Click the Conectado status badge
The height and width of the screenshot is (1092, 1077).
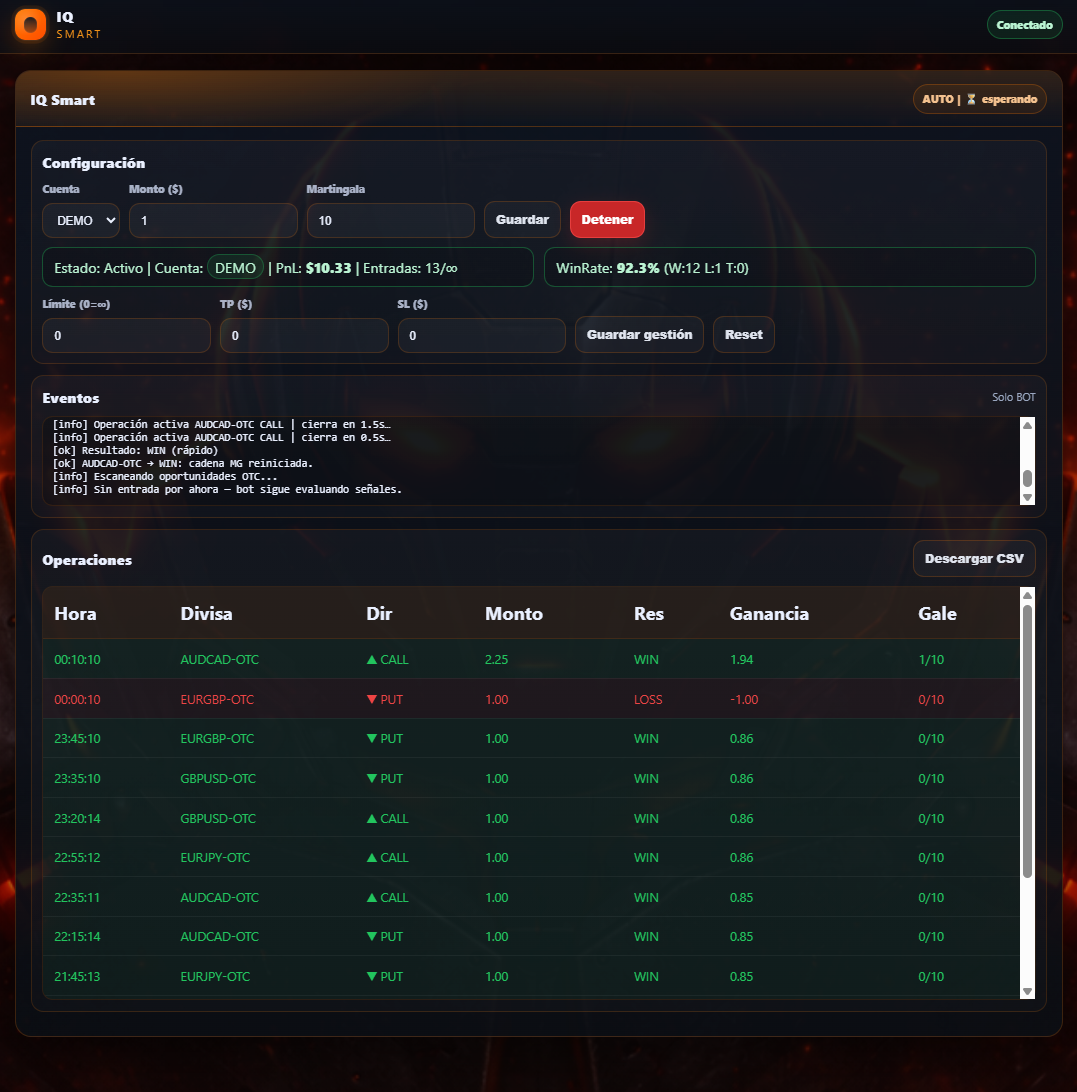click(1024, 25)
